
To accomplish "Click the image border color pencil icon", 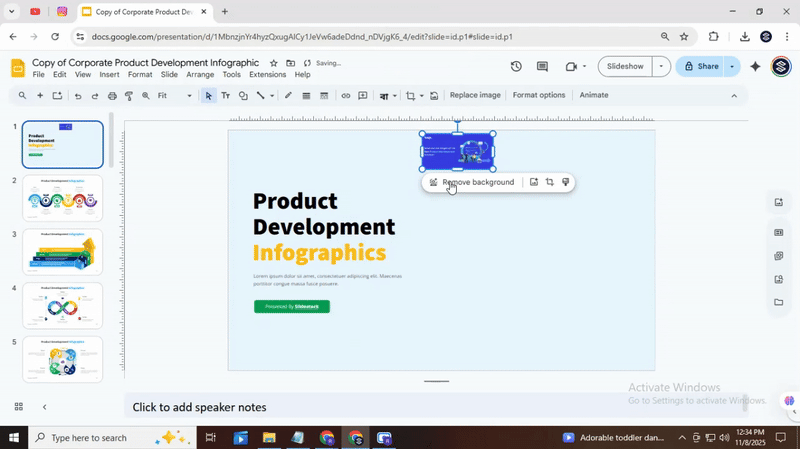I will [288, 96].
